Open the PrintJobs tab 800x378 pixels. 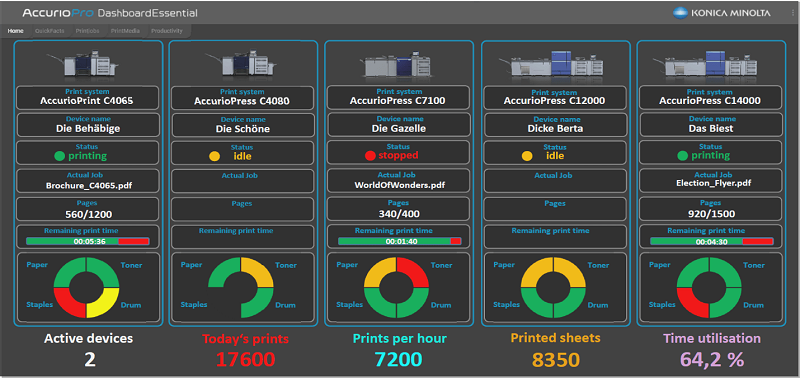(88, 31)
